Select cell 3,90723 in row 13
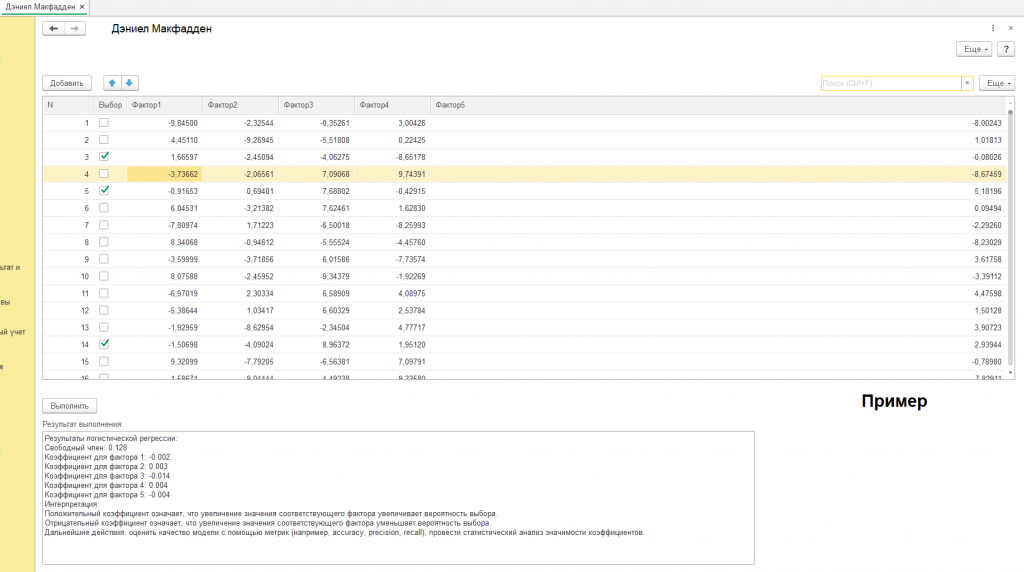The width and height of the screenshot is (1024, 572). (x=718, y=327)
